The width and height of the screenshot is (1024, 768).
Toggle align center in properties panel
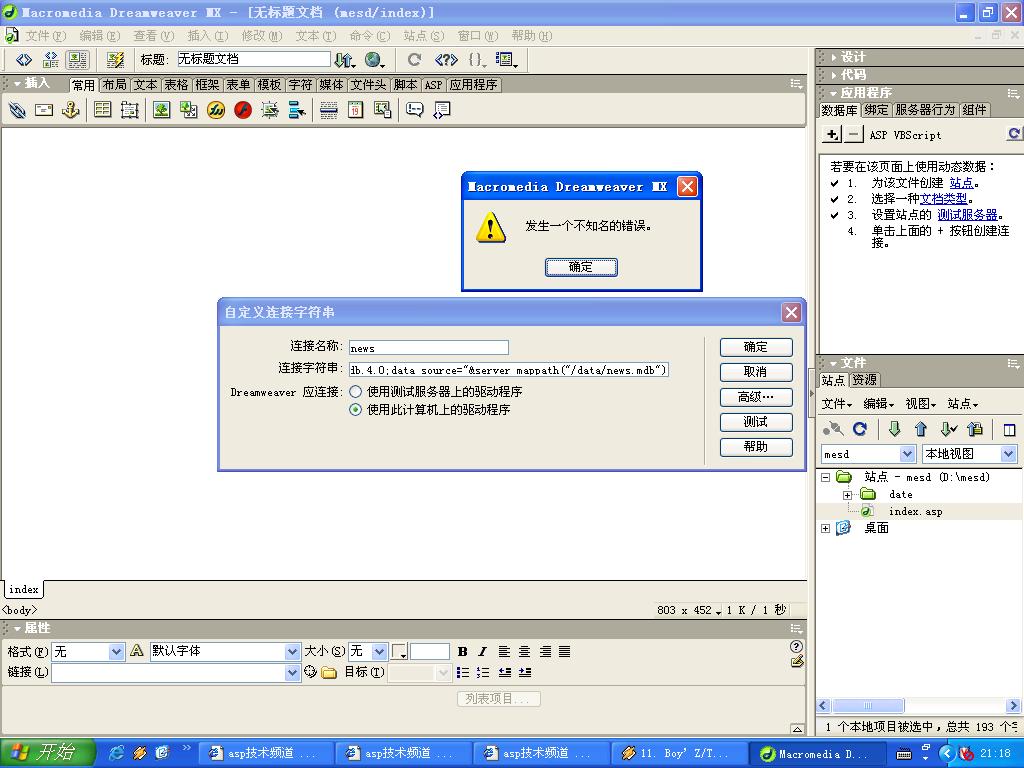pyautogui.click(x=524, y=651)
